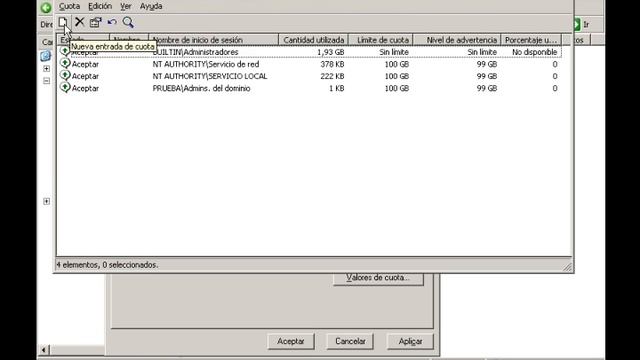Click Sin límite under Límite de cuota

click(394, 52)
